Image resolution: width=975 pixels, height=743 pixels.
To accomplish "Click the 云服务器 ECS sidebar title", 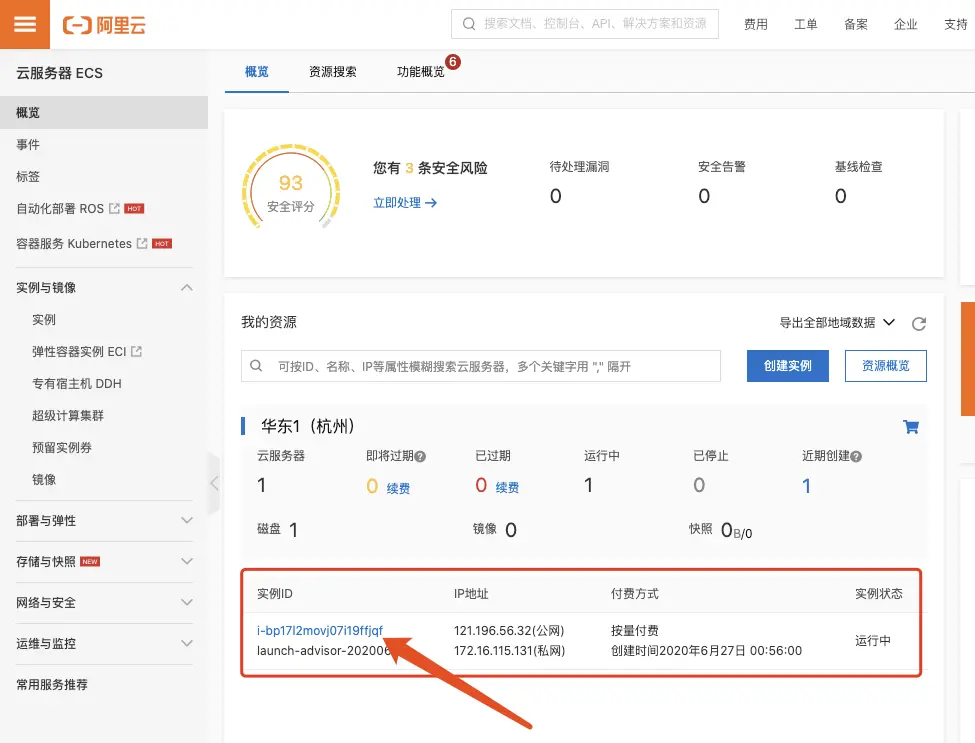I will pos(60,73).
